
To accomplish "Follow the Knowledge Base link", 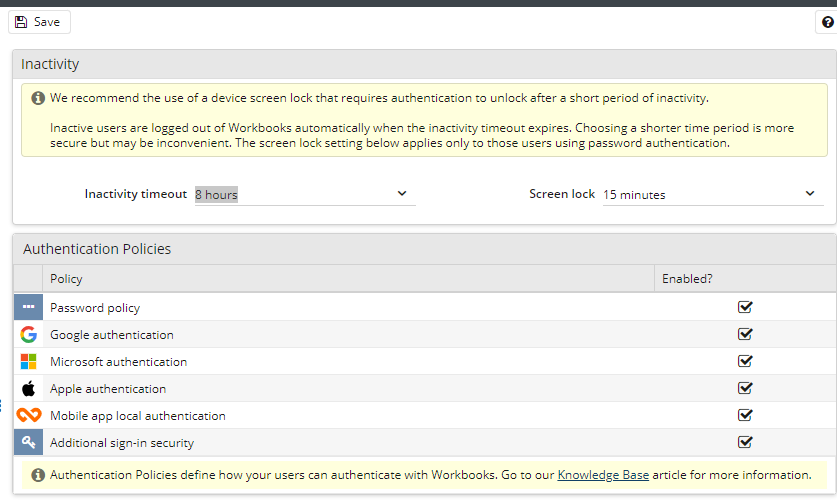I will (603, 475).
